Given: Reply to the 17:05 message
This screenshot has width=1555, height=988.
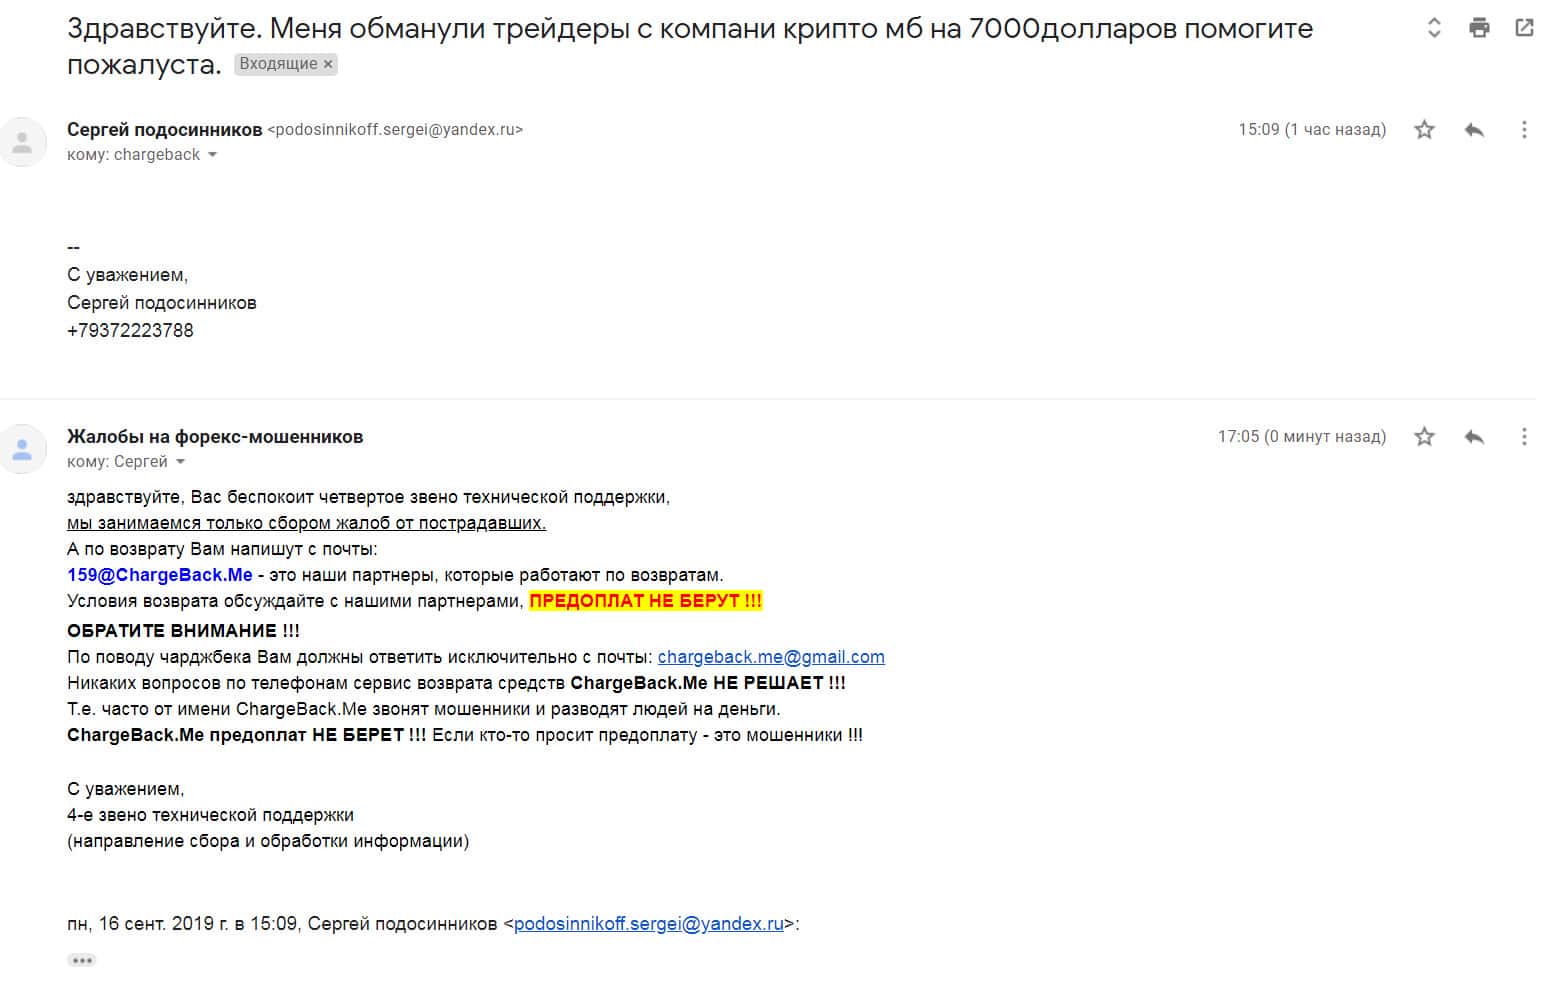Looking at the screenshot, I should coord(1474,437).
